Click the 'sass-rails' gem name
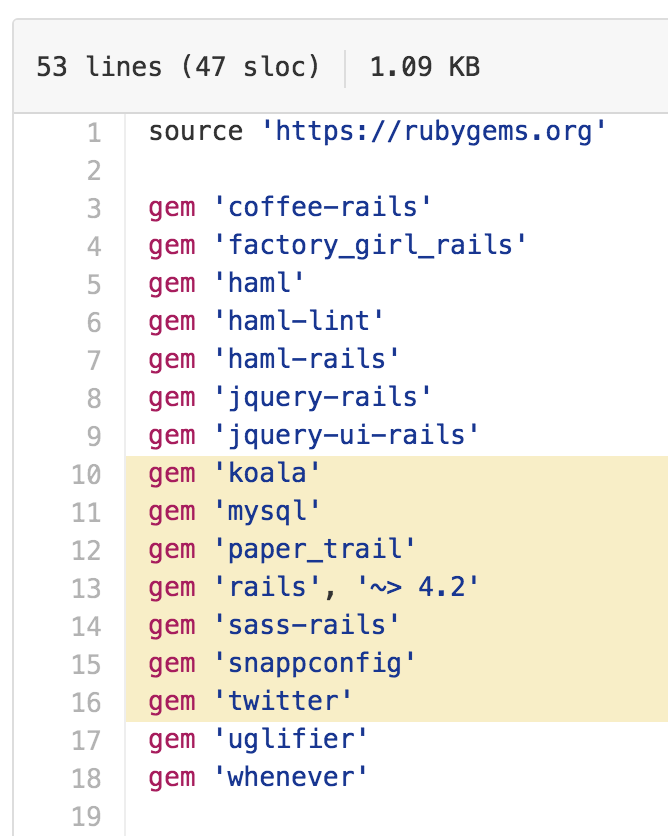The image size is (668, 836). [307, 625]
